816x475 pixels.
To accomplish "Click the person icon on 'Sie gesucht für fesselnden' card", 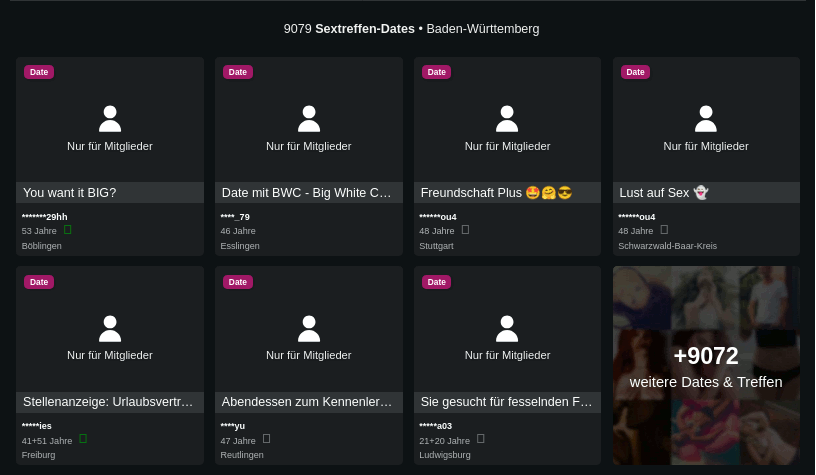I will click(507, 328).
